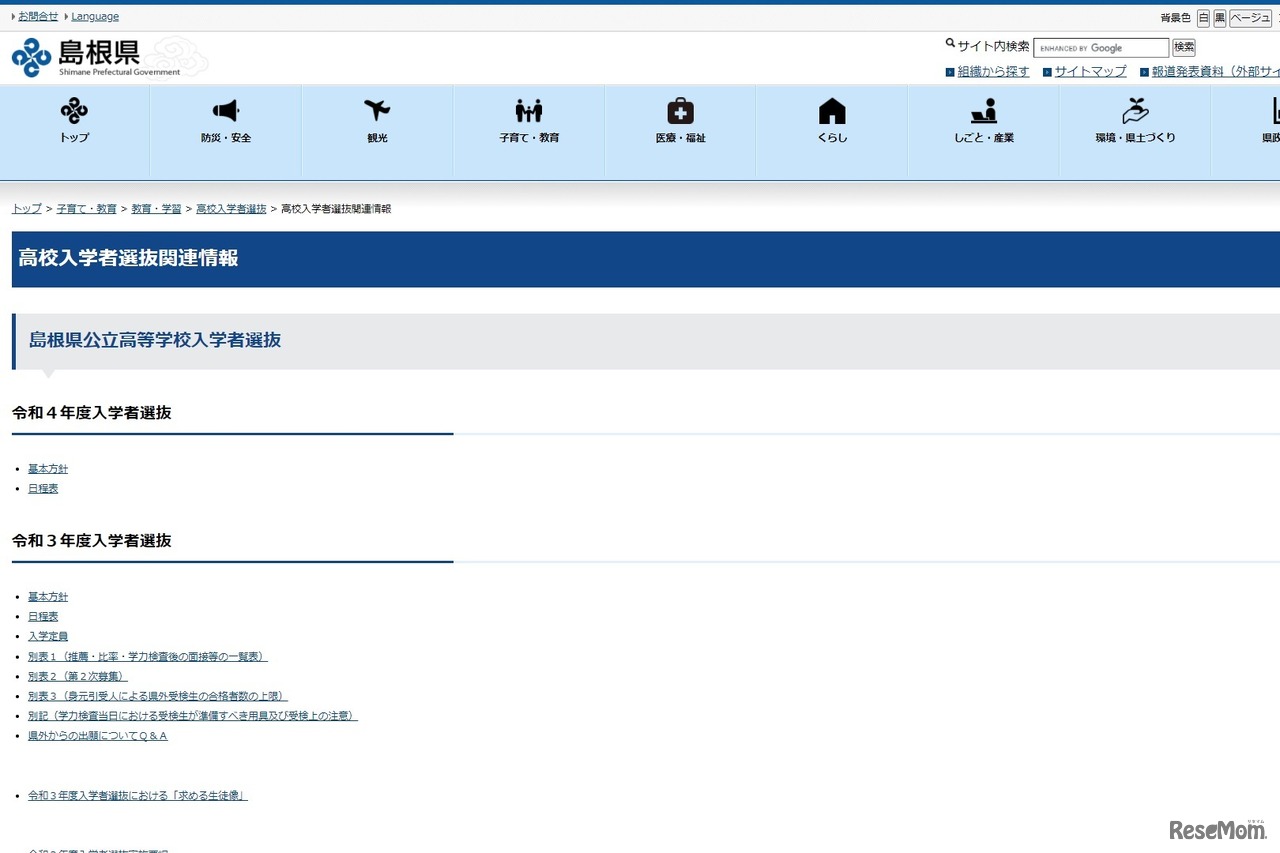Open 医療・福祉 via the first-aid kit icon
Viewport: 1280px width, 853px height.
coord(680,110)
